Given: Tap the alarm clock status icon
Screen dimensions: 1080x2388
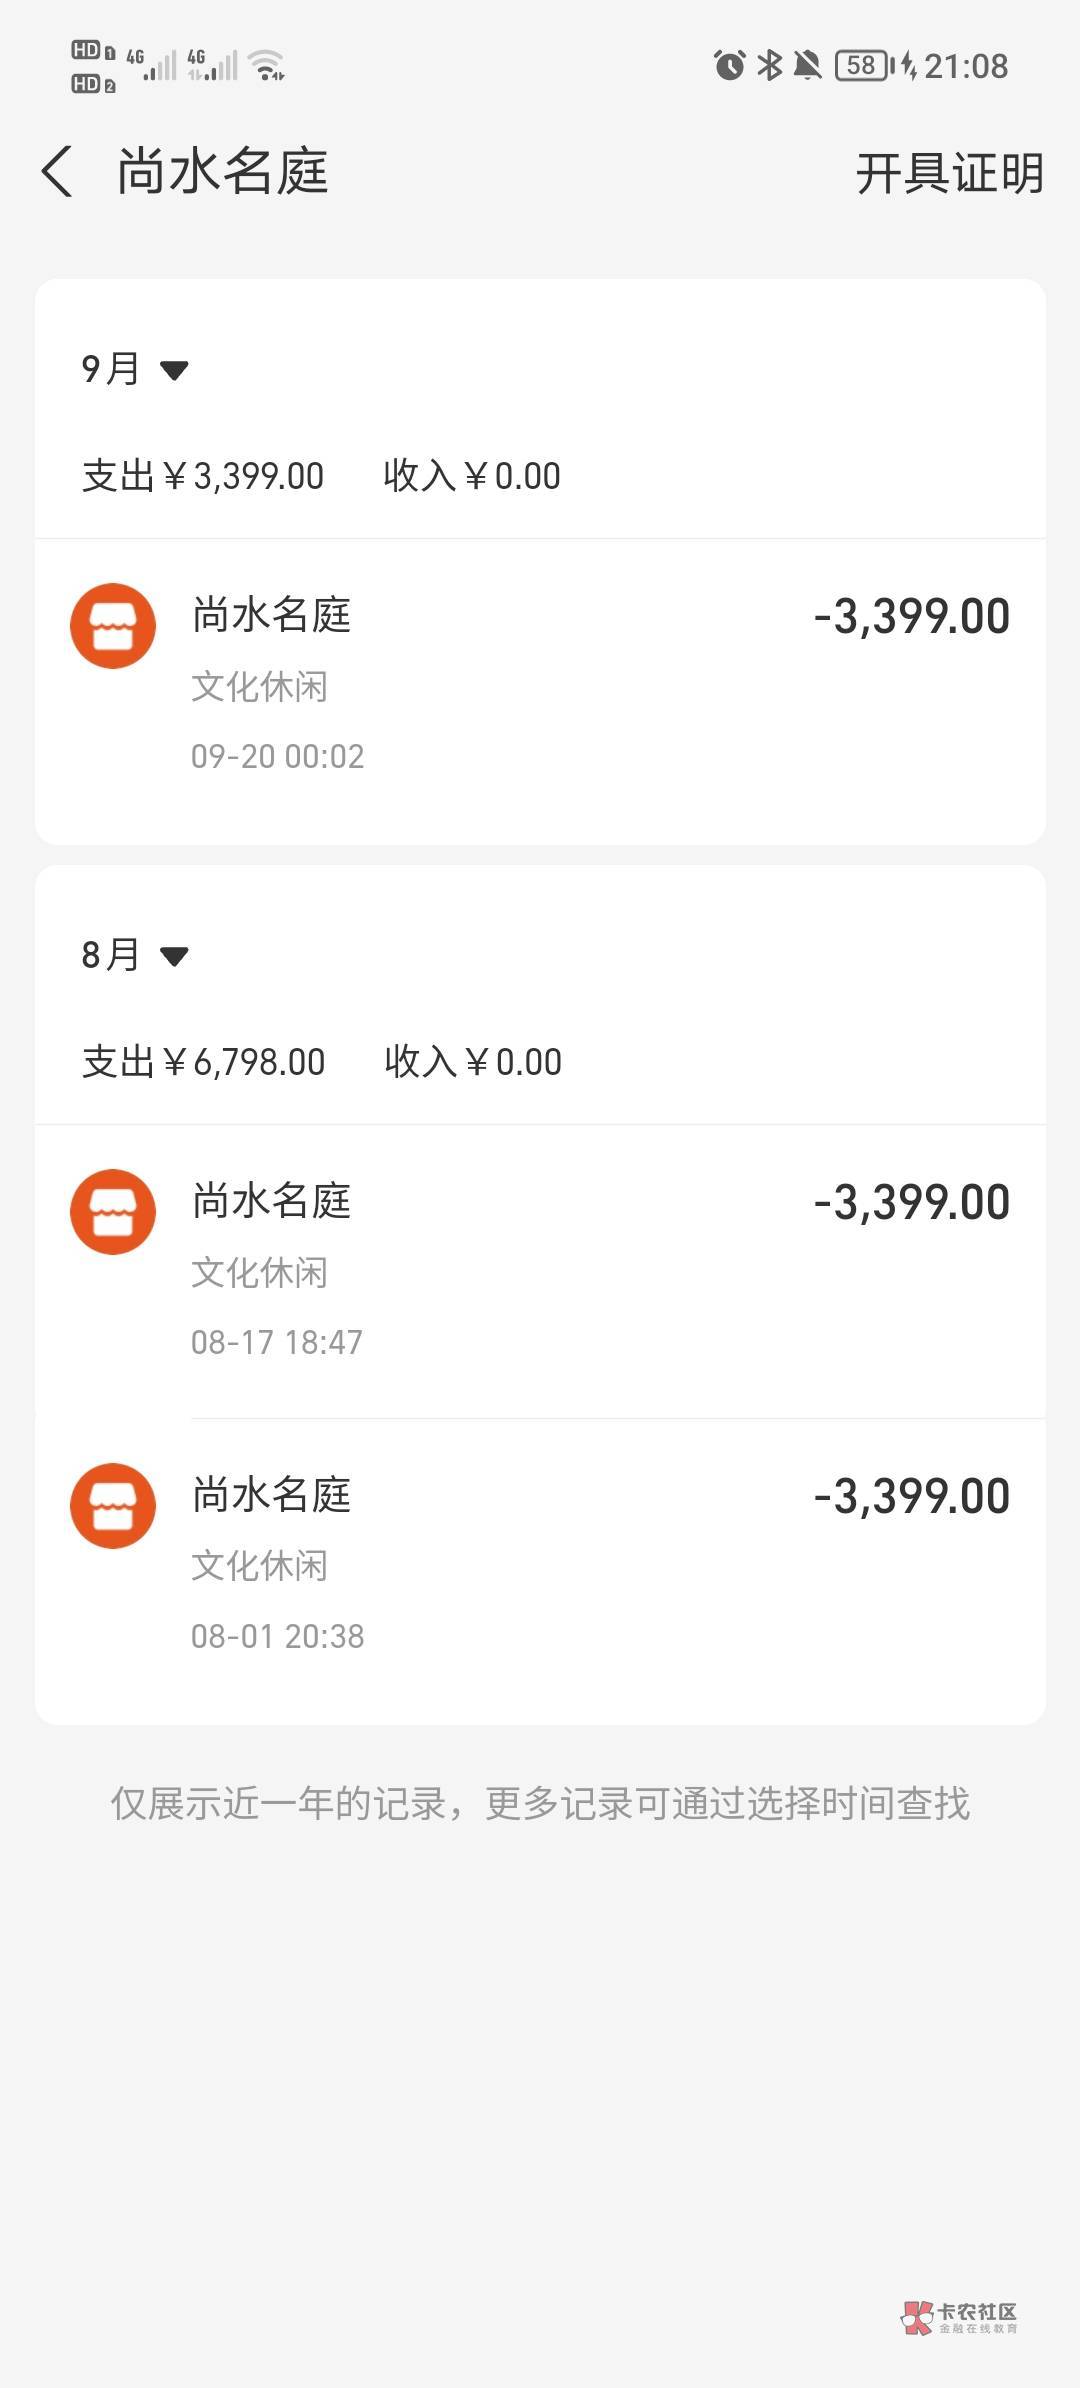Looking at the screenshot, I should (x=729, y=66).
